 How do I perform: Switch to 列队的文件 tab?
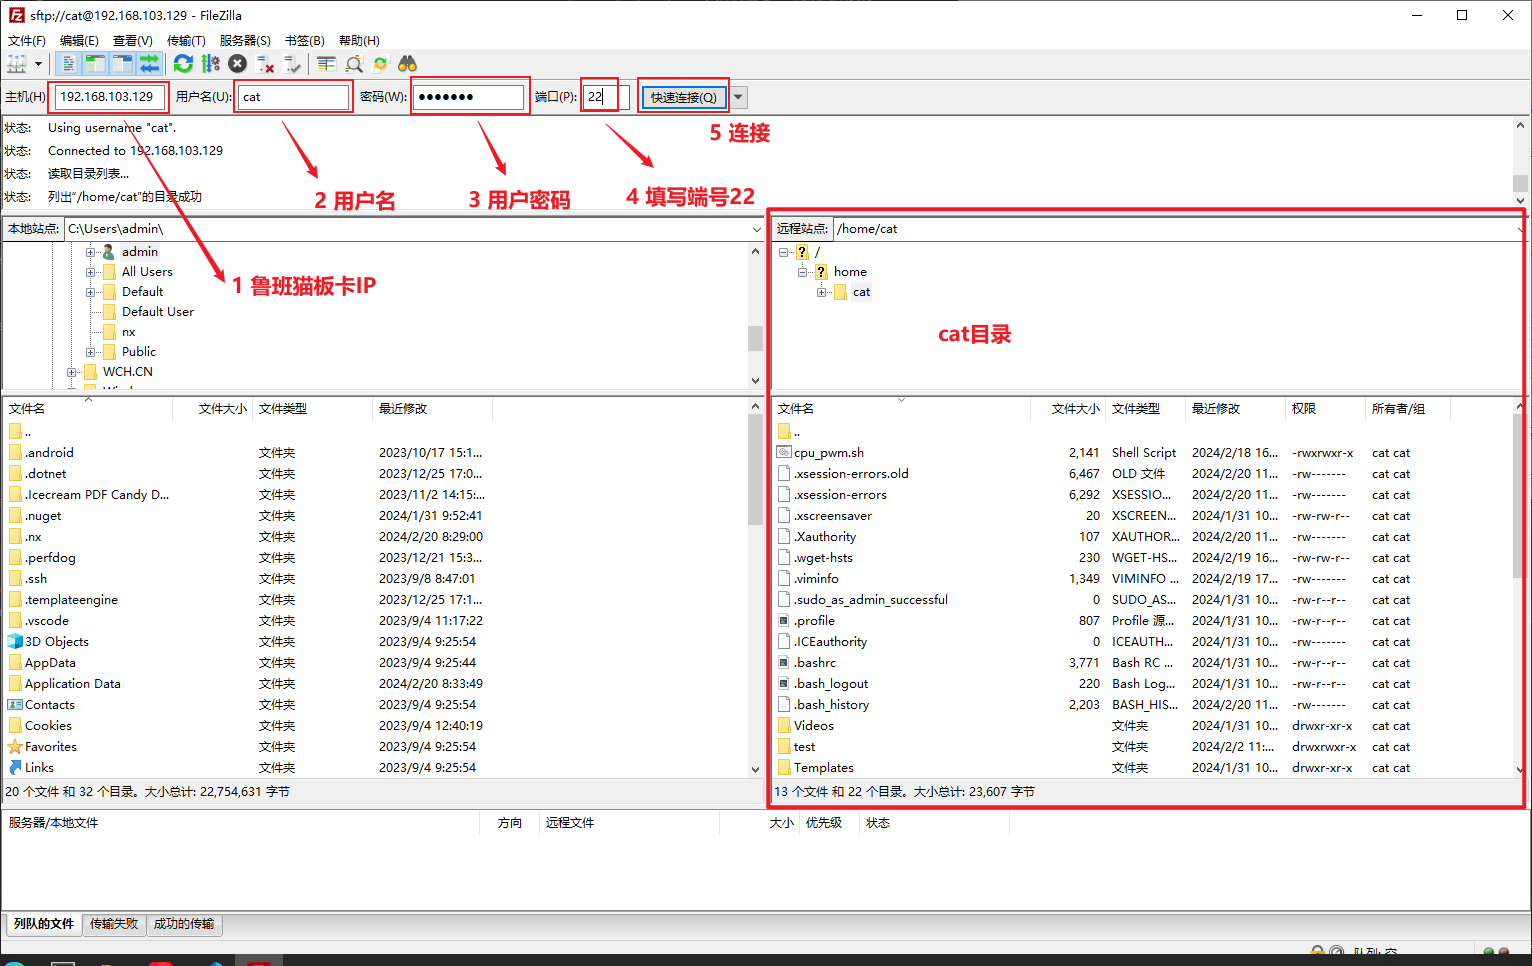click(x=44, y=924)
